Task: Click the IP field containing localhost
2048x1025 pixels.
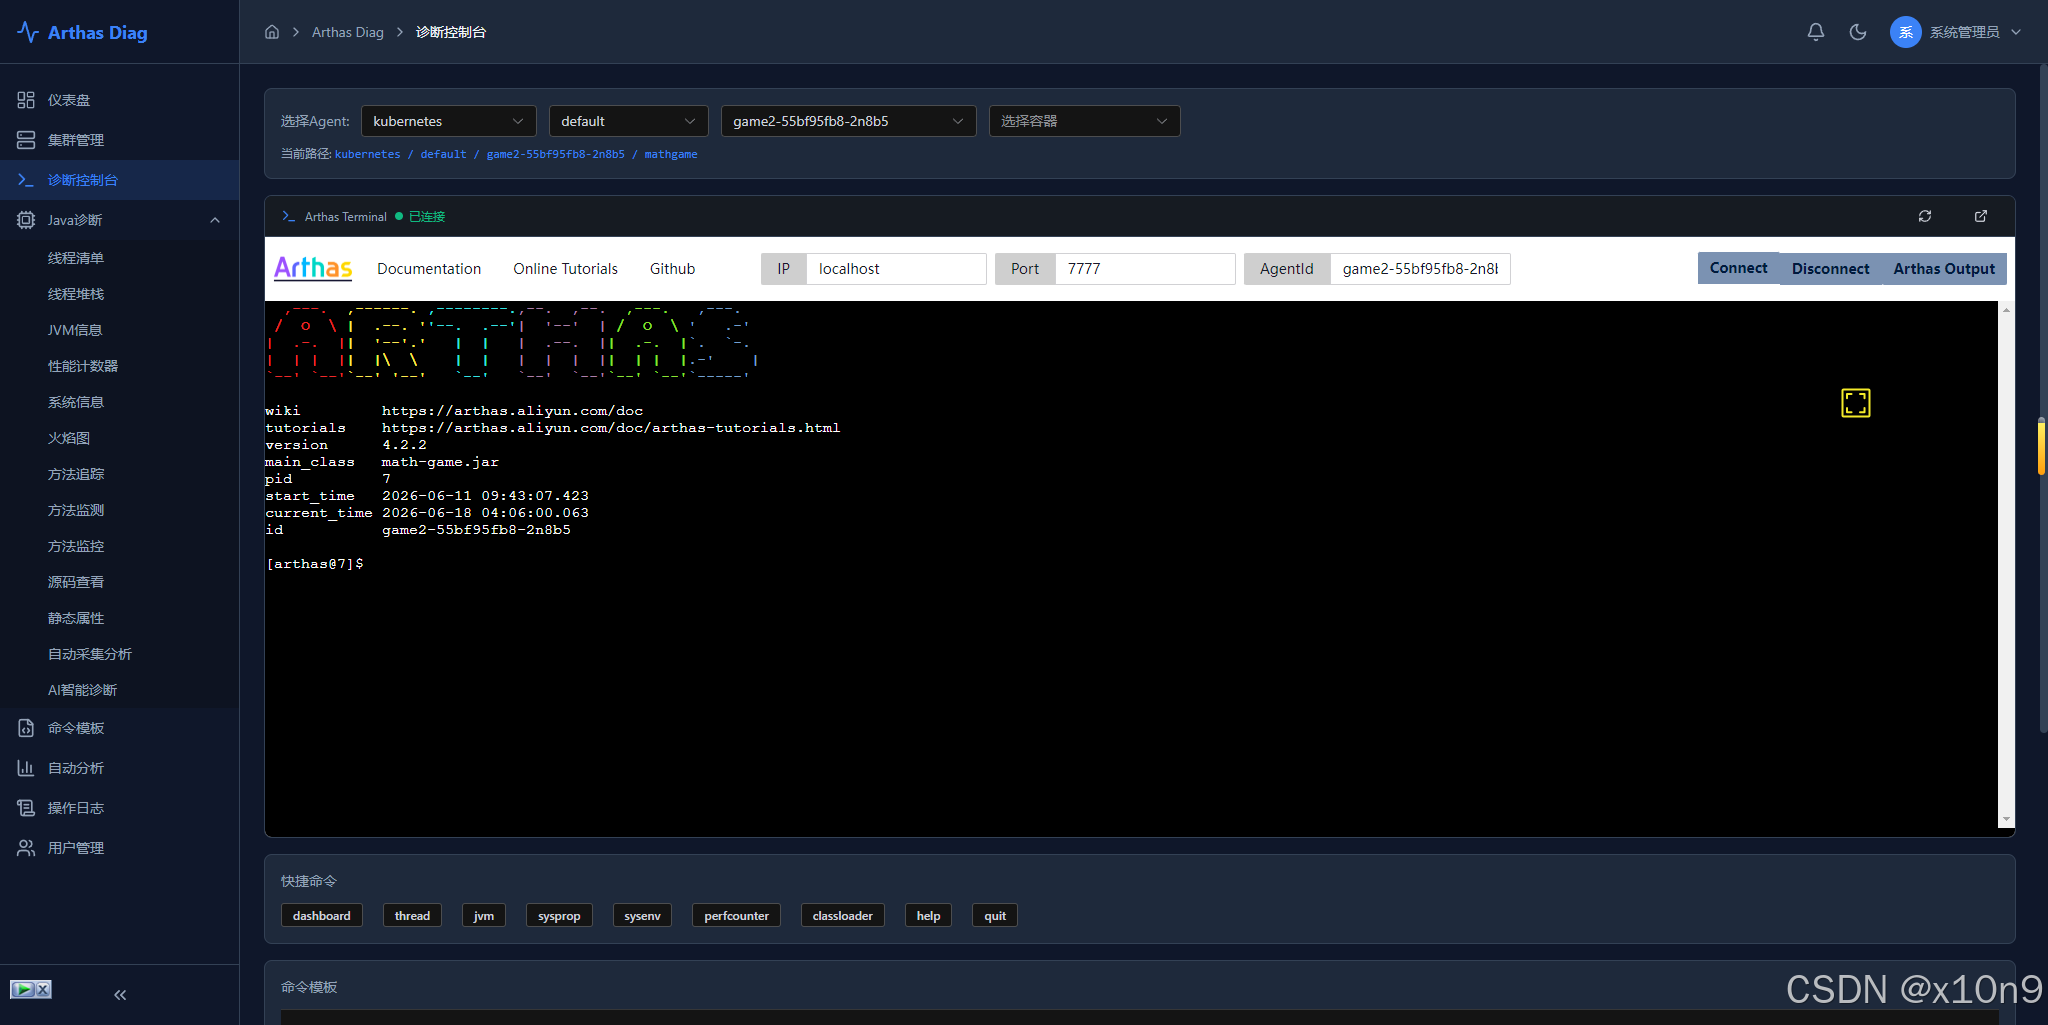Action: pos(896,269)
